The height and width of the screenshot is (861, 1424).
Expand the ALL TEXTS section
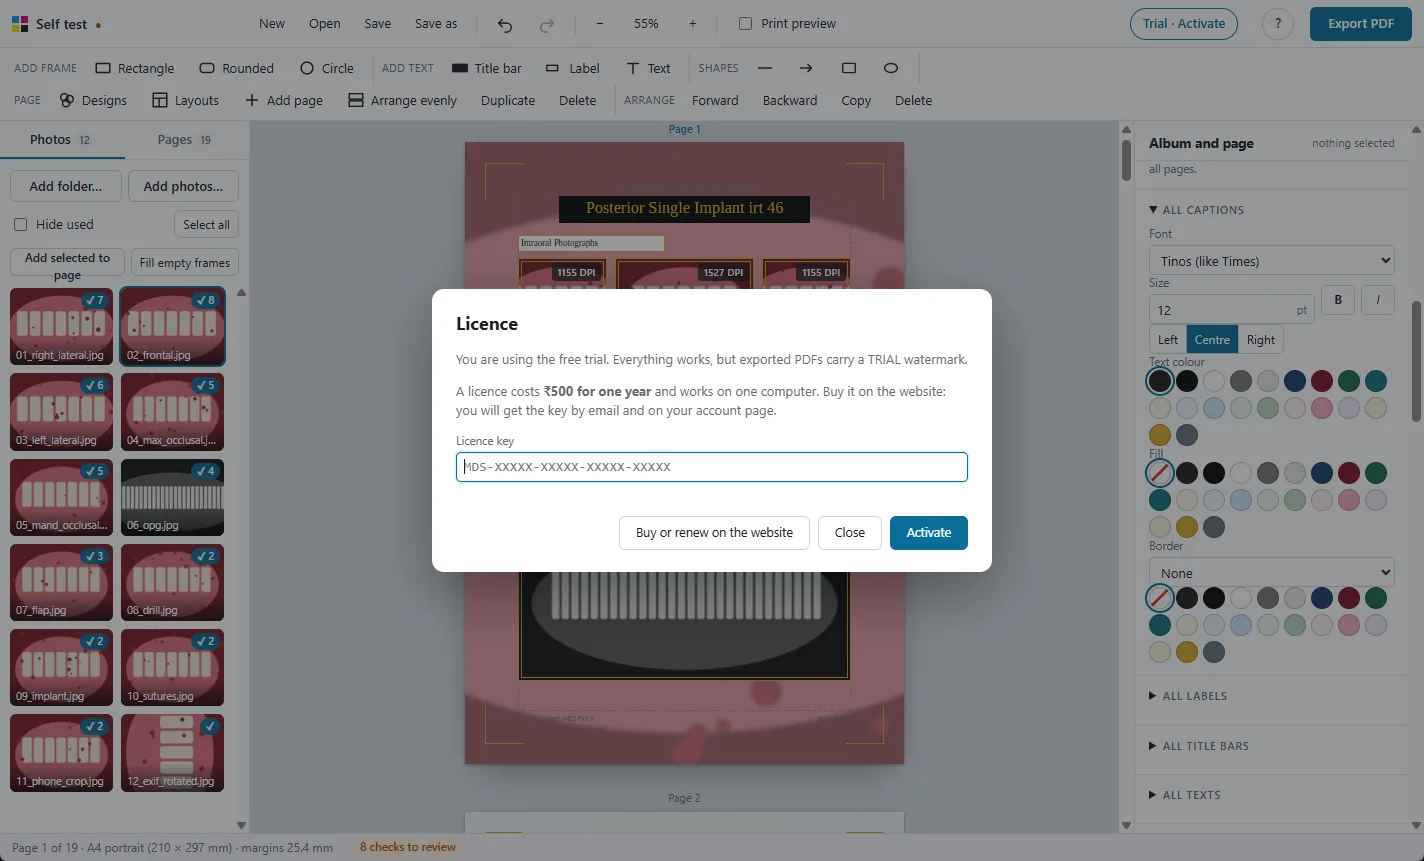coord(1185,795)
